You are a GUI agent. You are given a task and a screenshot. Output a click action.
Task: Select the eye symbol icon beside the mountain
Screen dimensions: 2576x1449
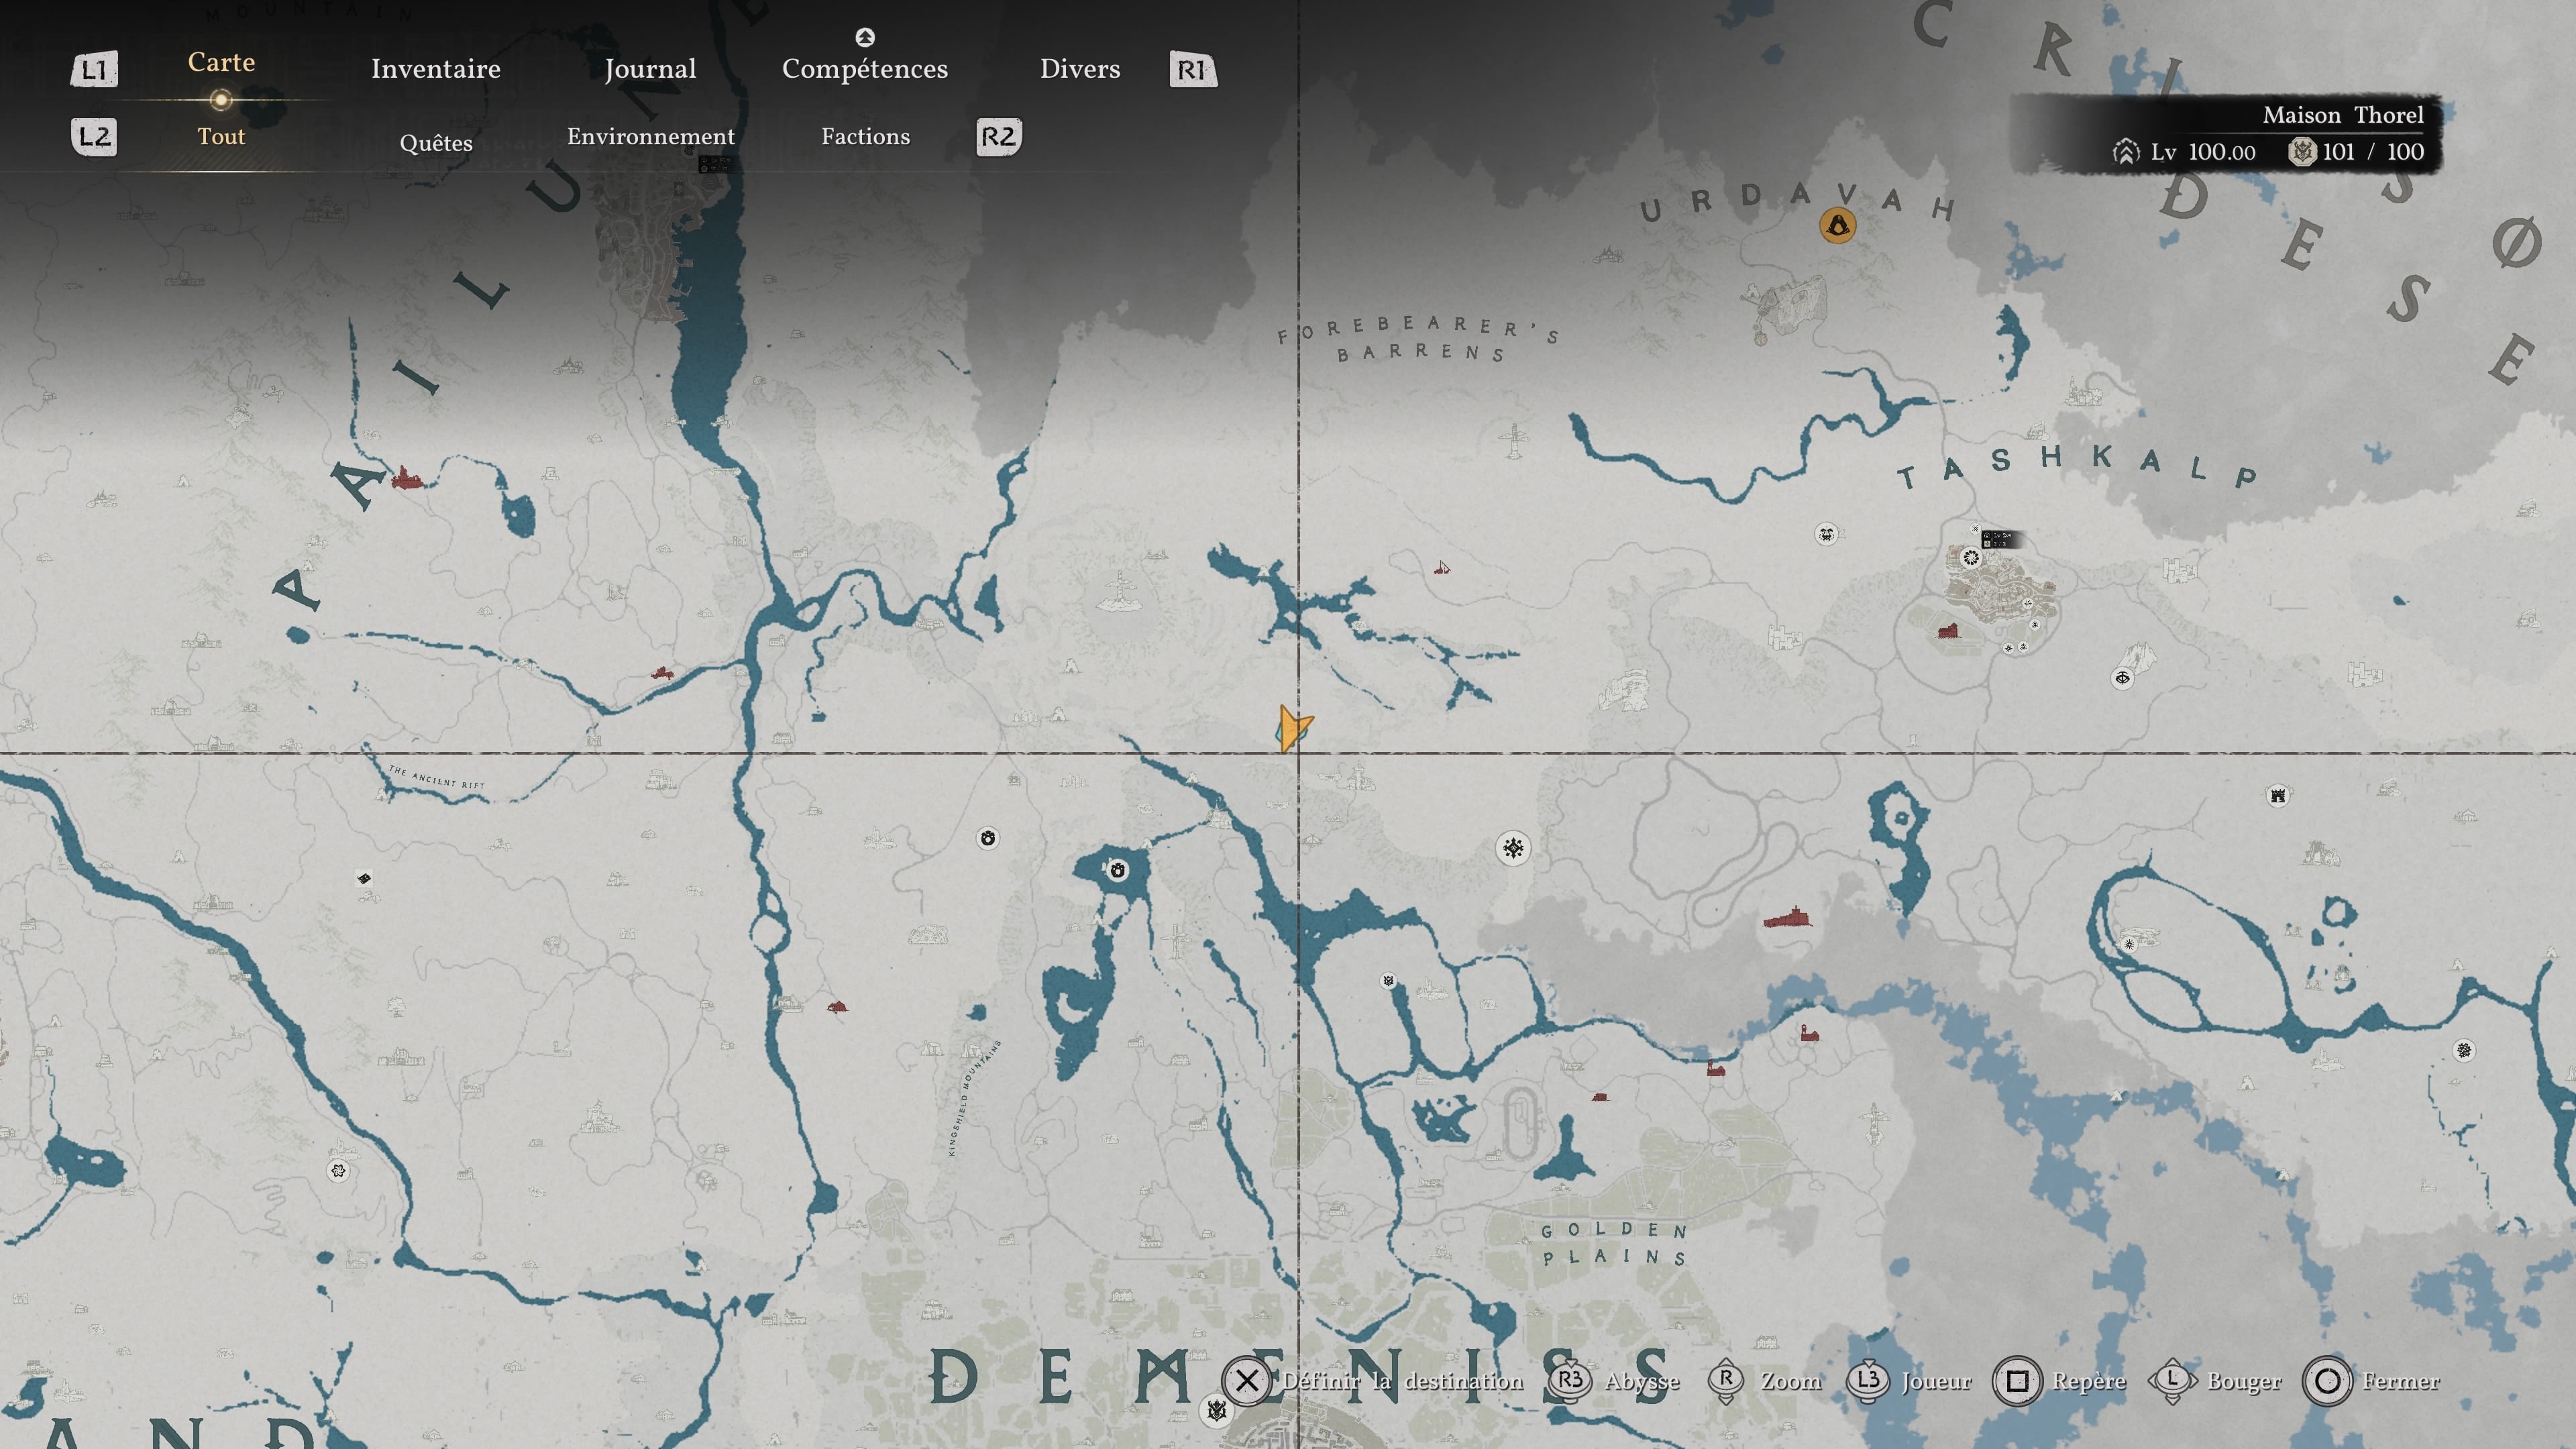point(2123,678)
